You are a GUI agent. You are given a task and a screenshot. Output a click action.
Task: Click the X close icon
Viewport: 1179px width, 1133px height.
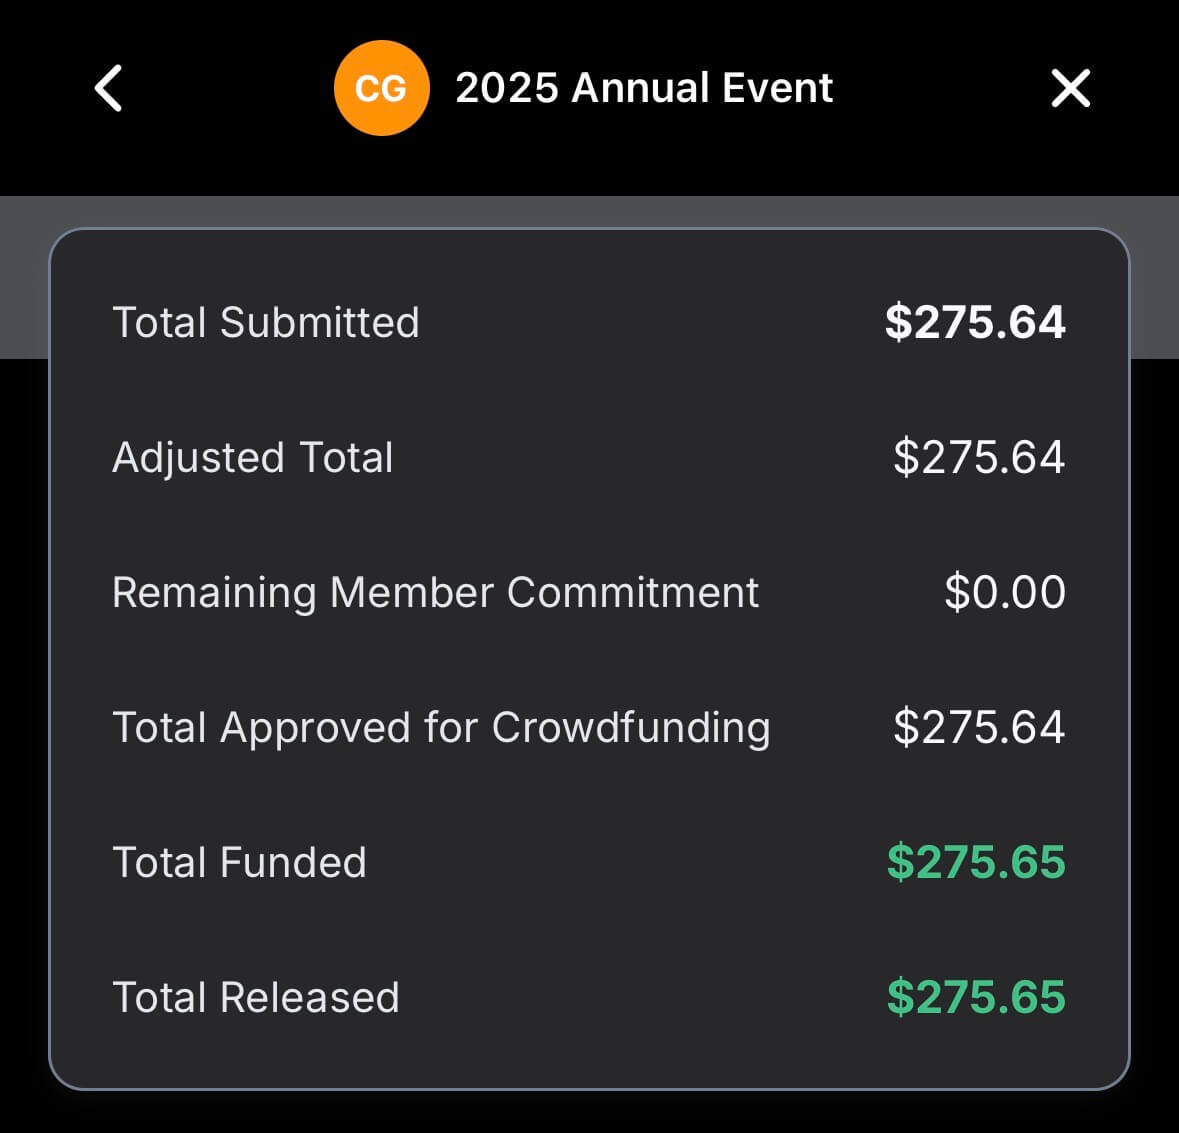tap(1070, 88)
